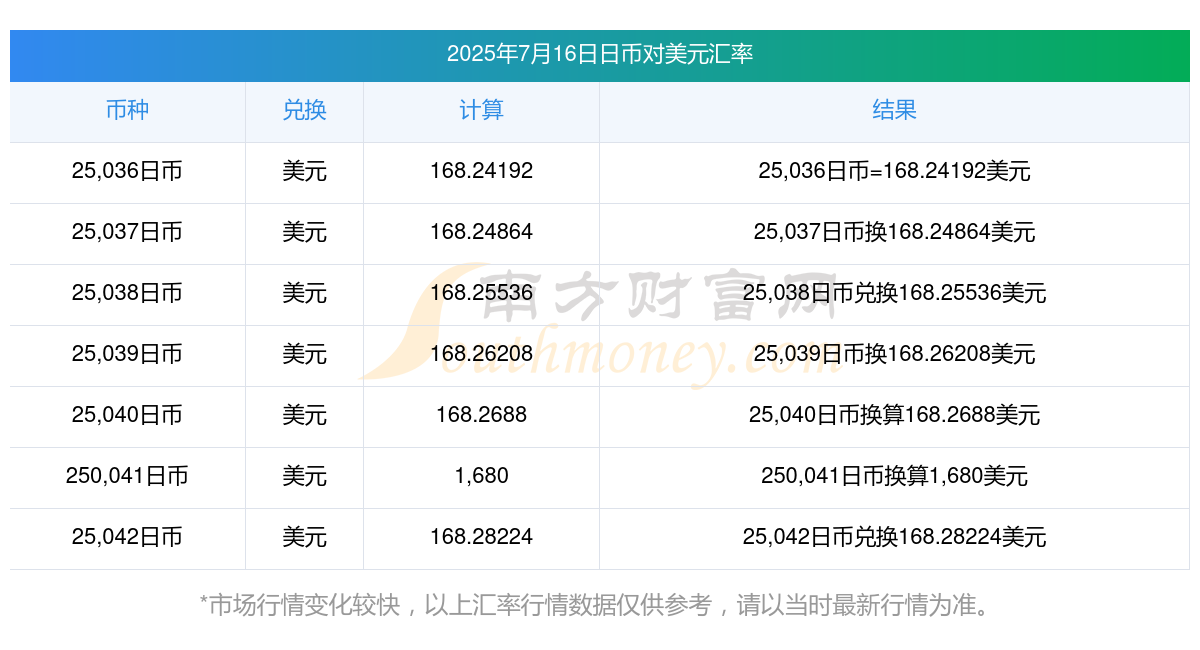Select the 250,041日币 cell

point(127,476)
